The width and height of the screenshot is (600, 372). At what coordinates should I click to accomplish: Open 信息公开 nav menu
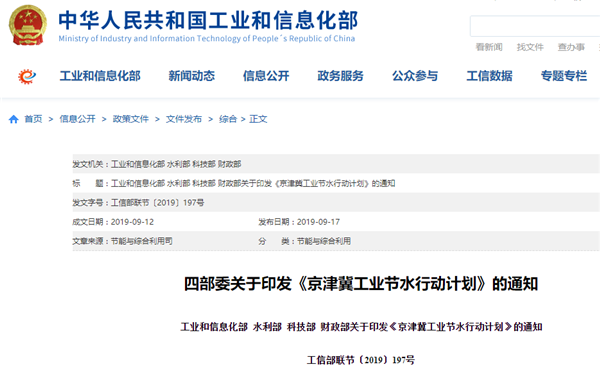coord(266,76)
